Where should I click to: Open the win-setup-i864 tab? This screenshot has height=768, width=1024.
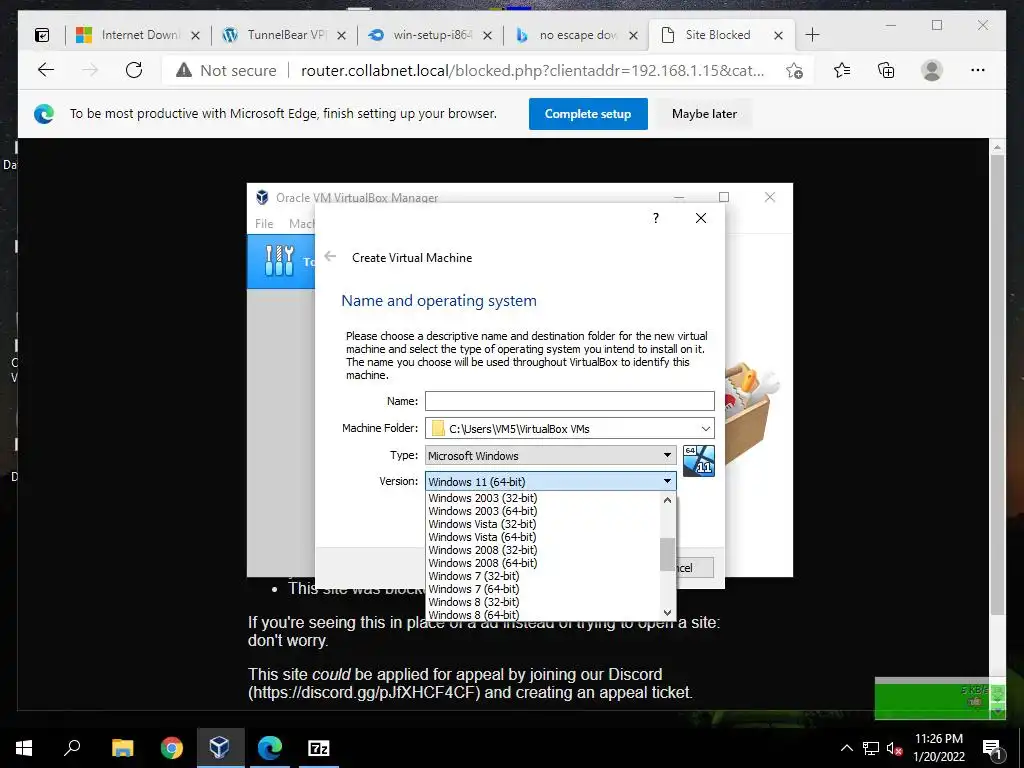(430, 35)
